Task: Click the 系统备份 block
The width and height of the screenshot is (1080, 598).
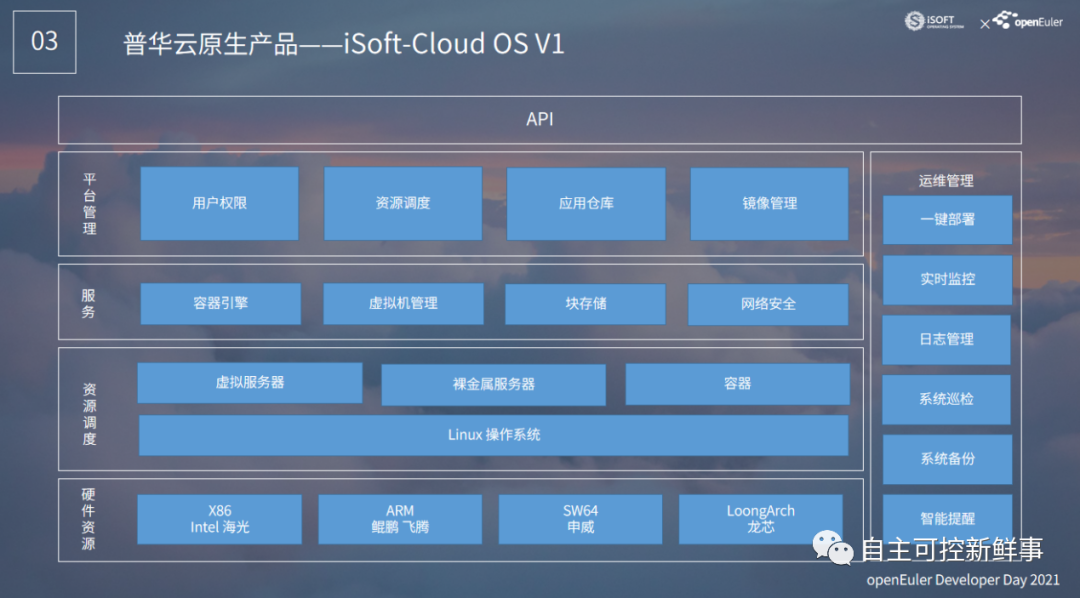Action: click(x=947, y=459)
